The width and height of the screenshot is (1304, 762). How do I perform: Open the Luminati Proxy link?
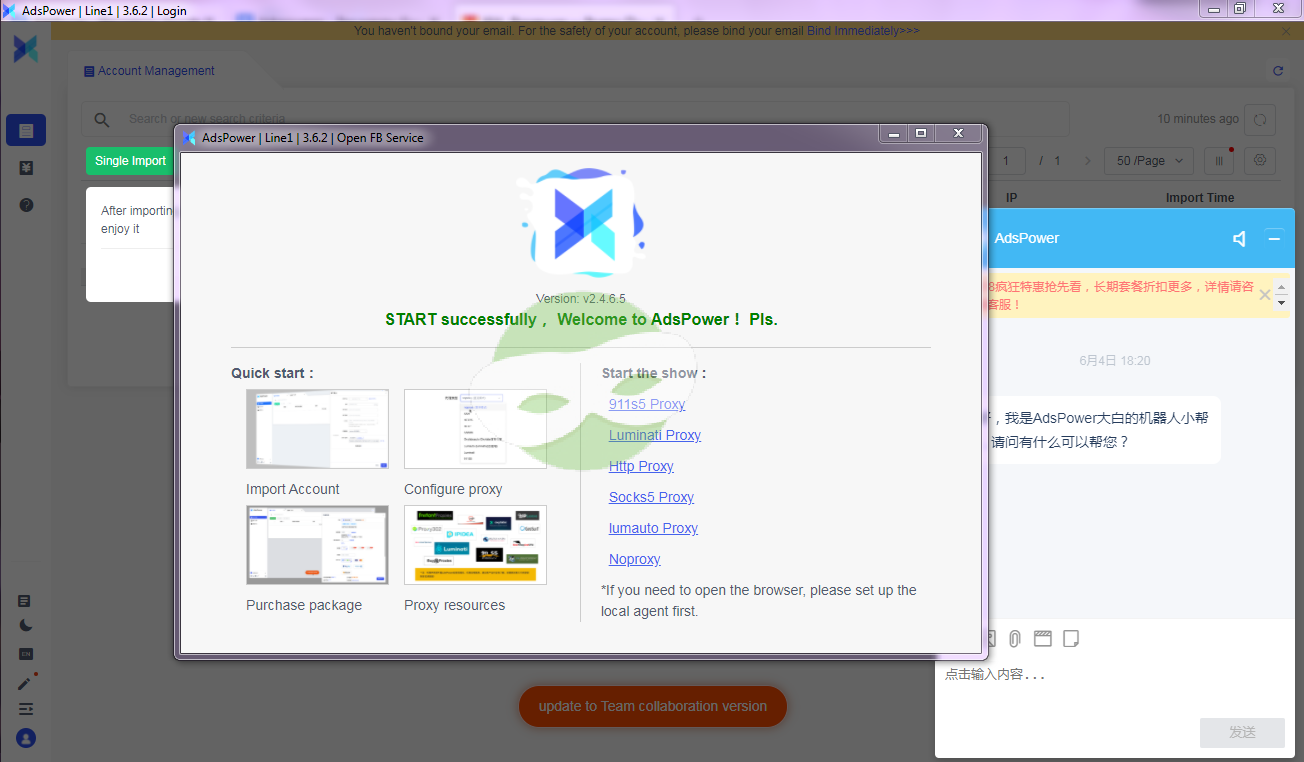655,435
